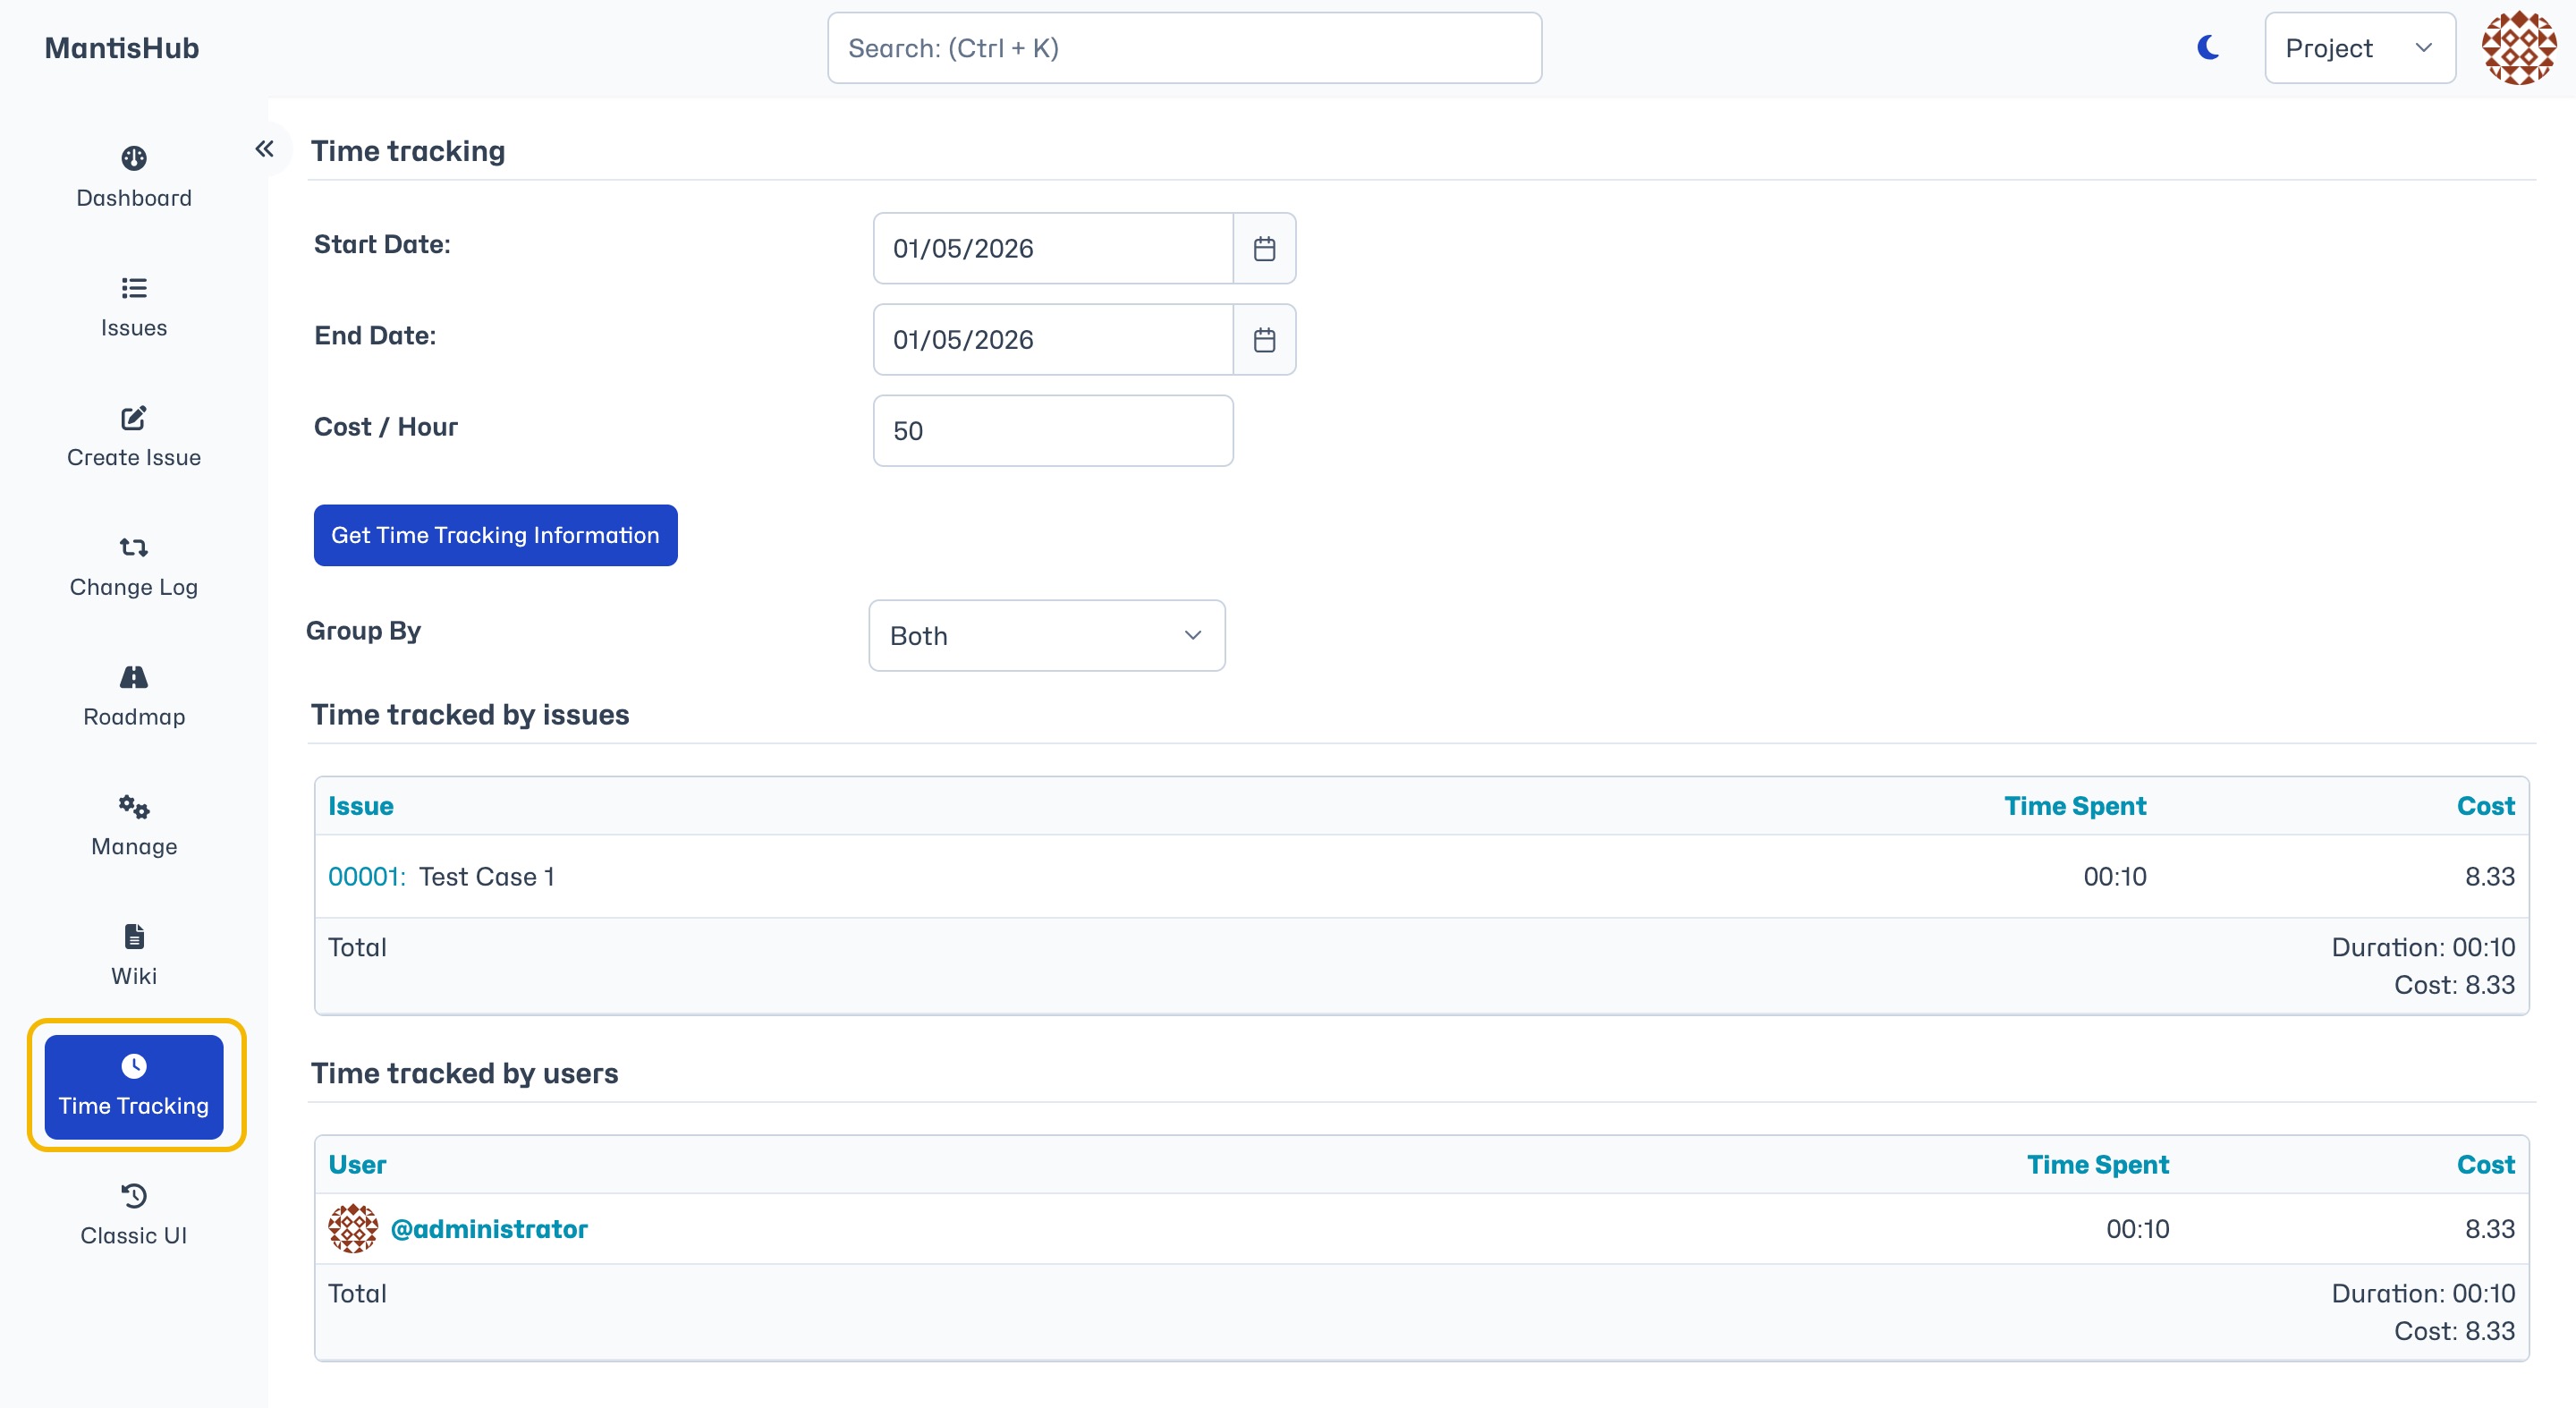Sort issues table by Time Spent header

point(2075,806)
